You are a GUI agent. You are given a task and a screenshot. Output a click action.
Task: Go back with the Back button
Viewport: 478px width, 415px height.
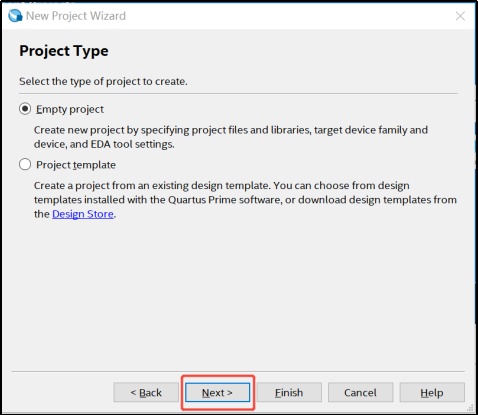(x=146, y=392)
